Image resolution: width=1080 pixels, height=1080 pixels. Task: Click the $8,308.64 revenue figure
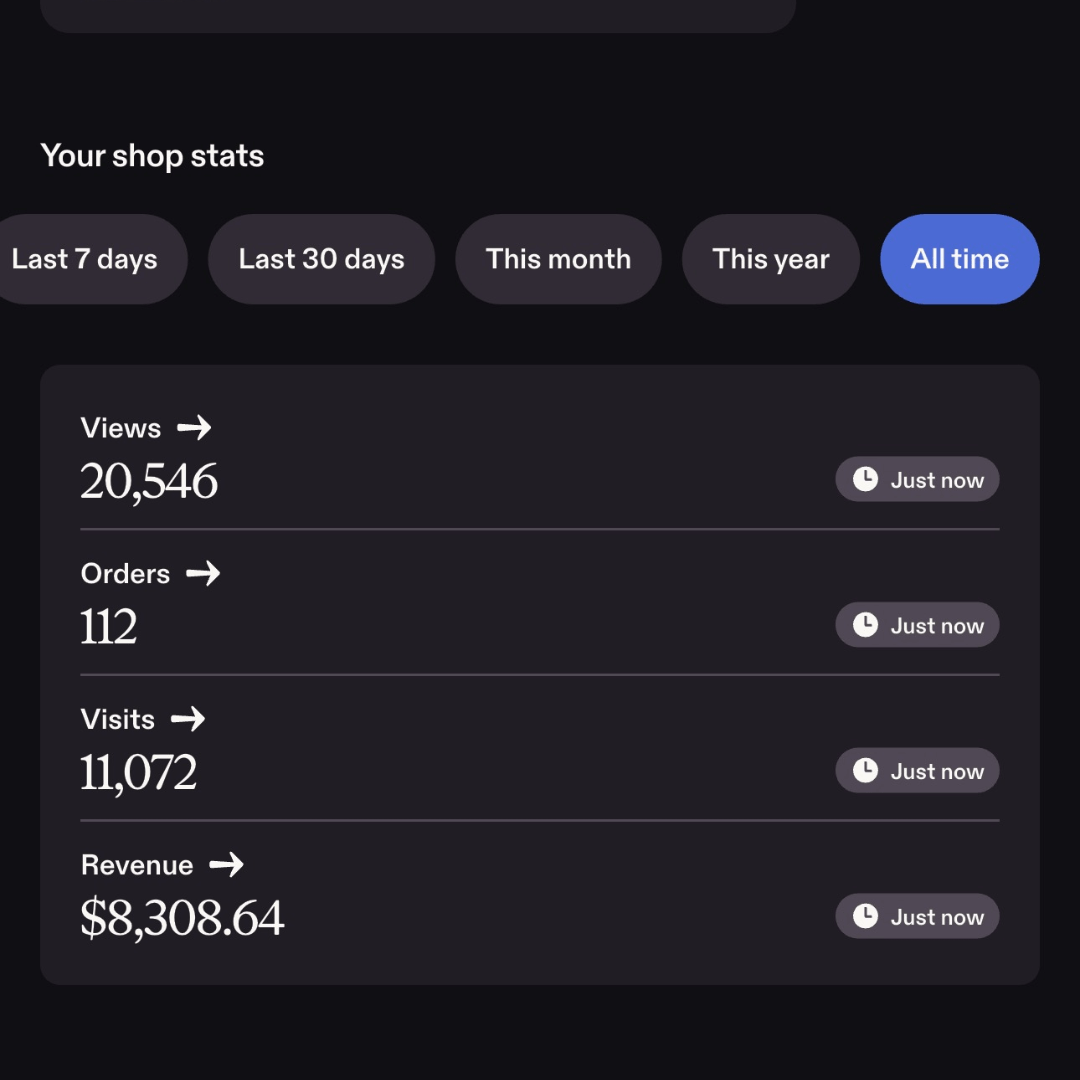[x=182, y=918]
